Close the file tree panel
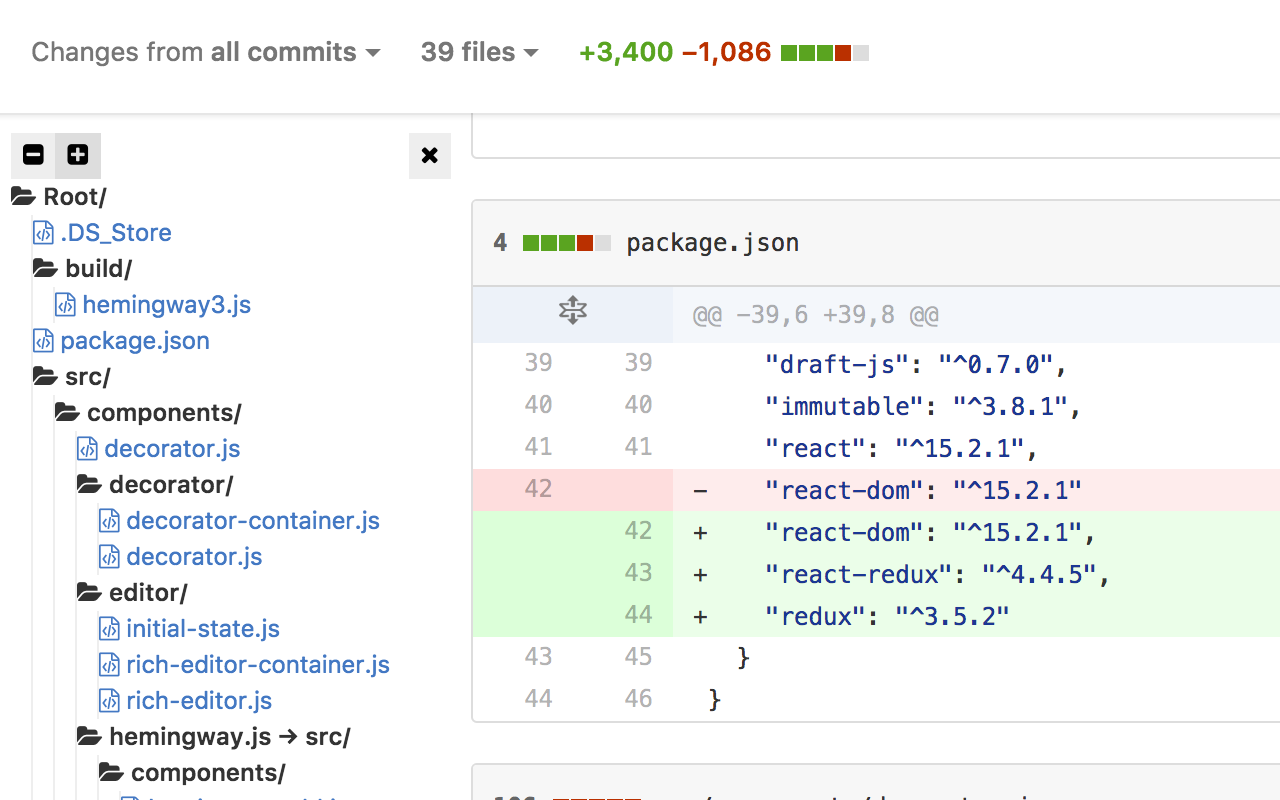 tap(430, 155)
